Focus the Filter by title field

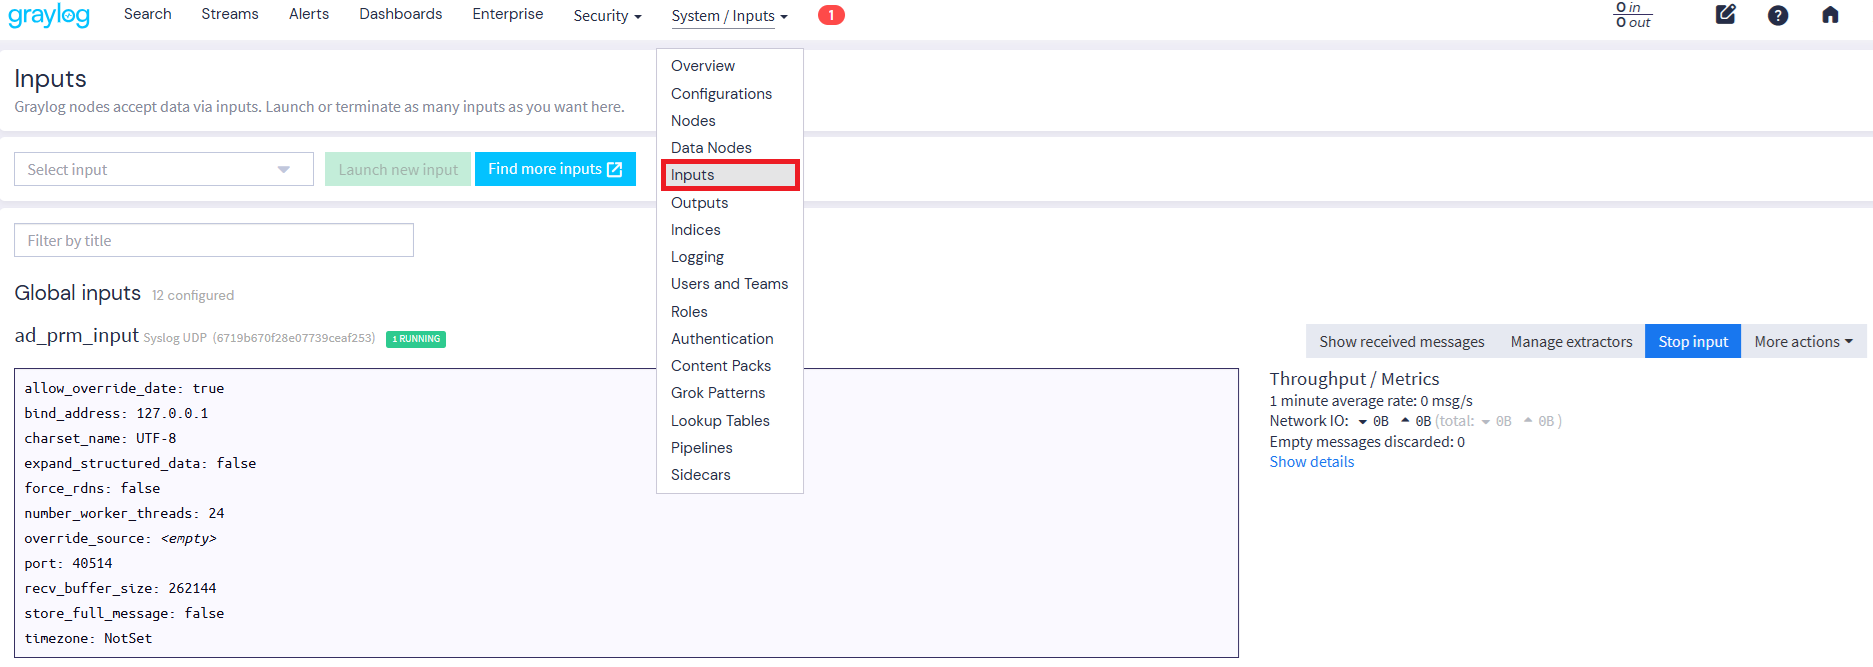point(213,241)
